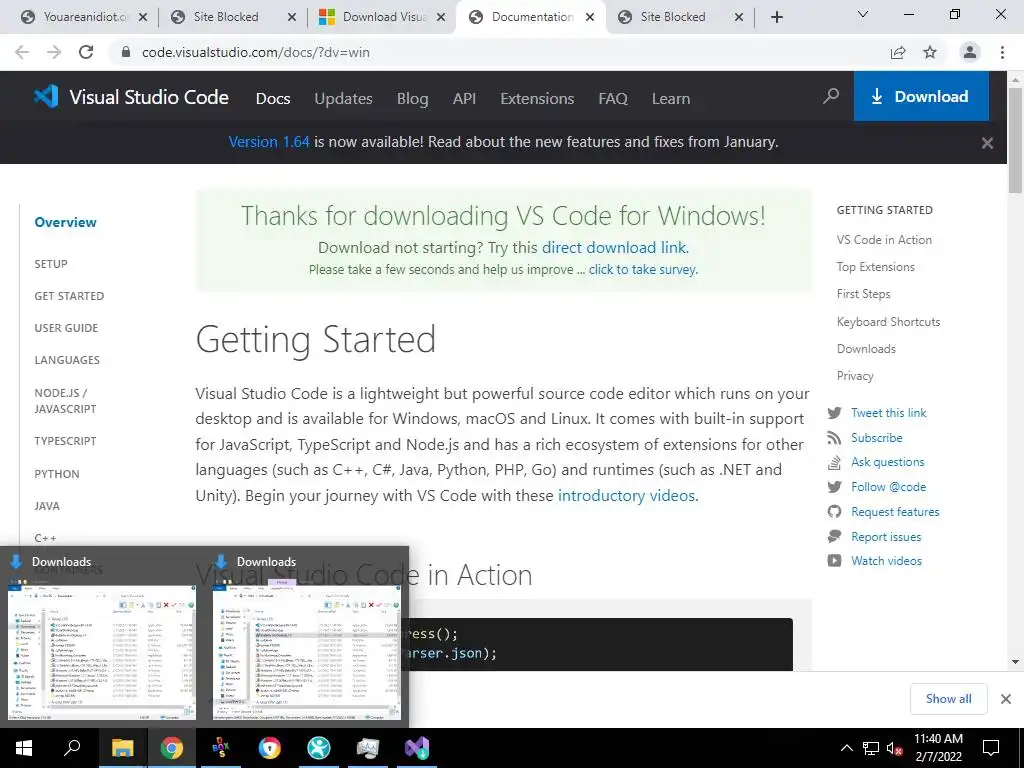The height and width of the screenshot is (768, 1024).
Task: Click the Visual Studio Code logo icon
Action: click(46, 97)
